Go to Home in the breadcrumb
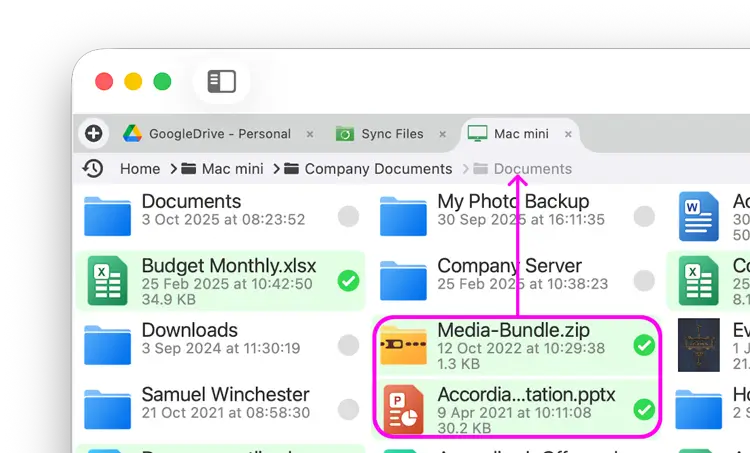750x453 pixels. (x=140, y=169)
